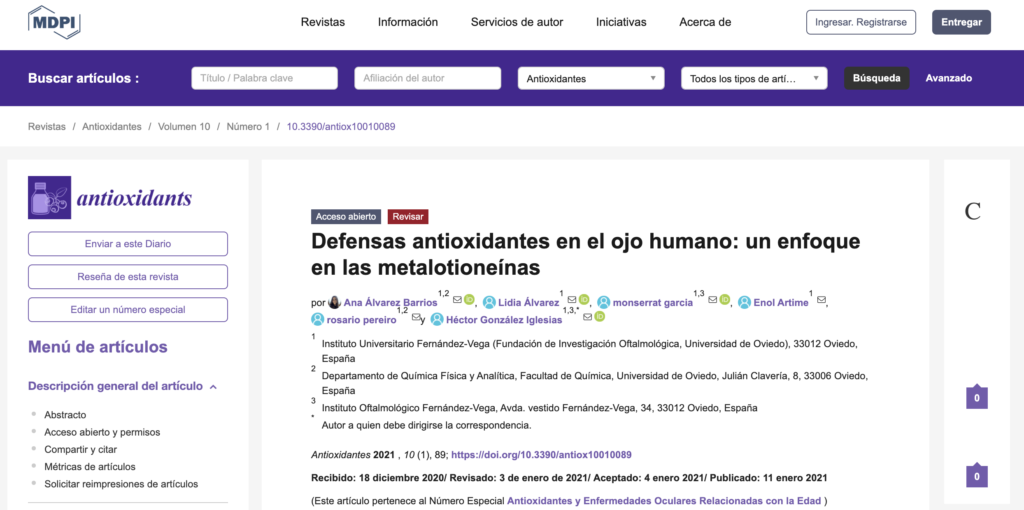Click envelope icon next to Lidia Álvarez

[x=572, y=300]
